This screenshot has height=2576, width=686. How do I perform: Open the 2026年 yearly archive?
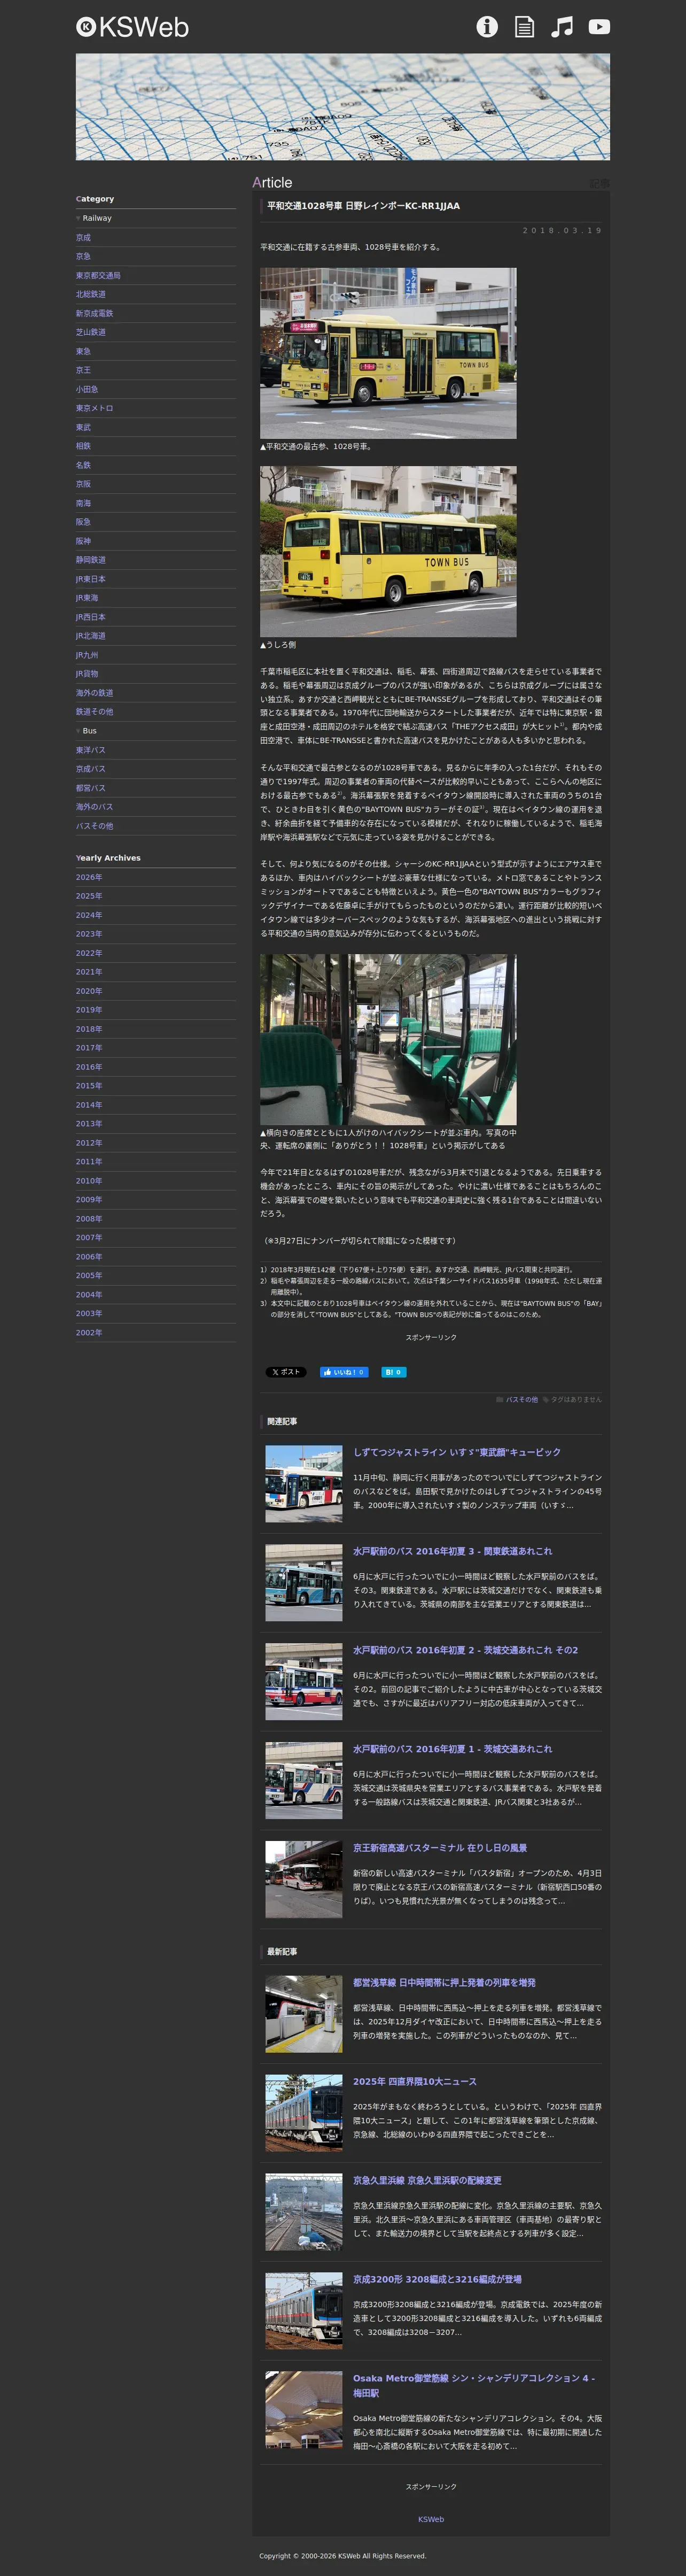[89, 877]
